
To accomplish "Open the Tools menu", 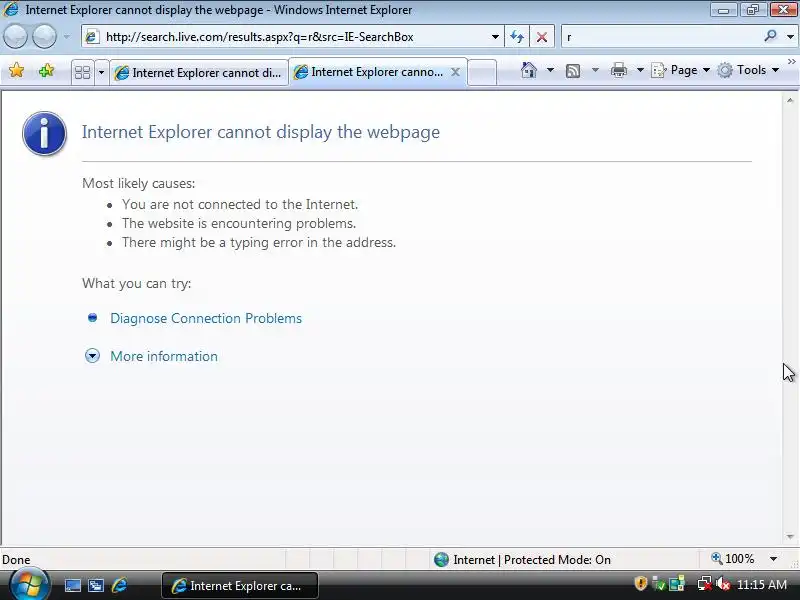I will point(747,70).
